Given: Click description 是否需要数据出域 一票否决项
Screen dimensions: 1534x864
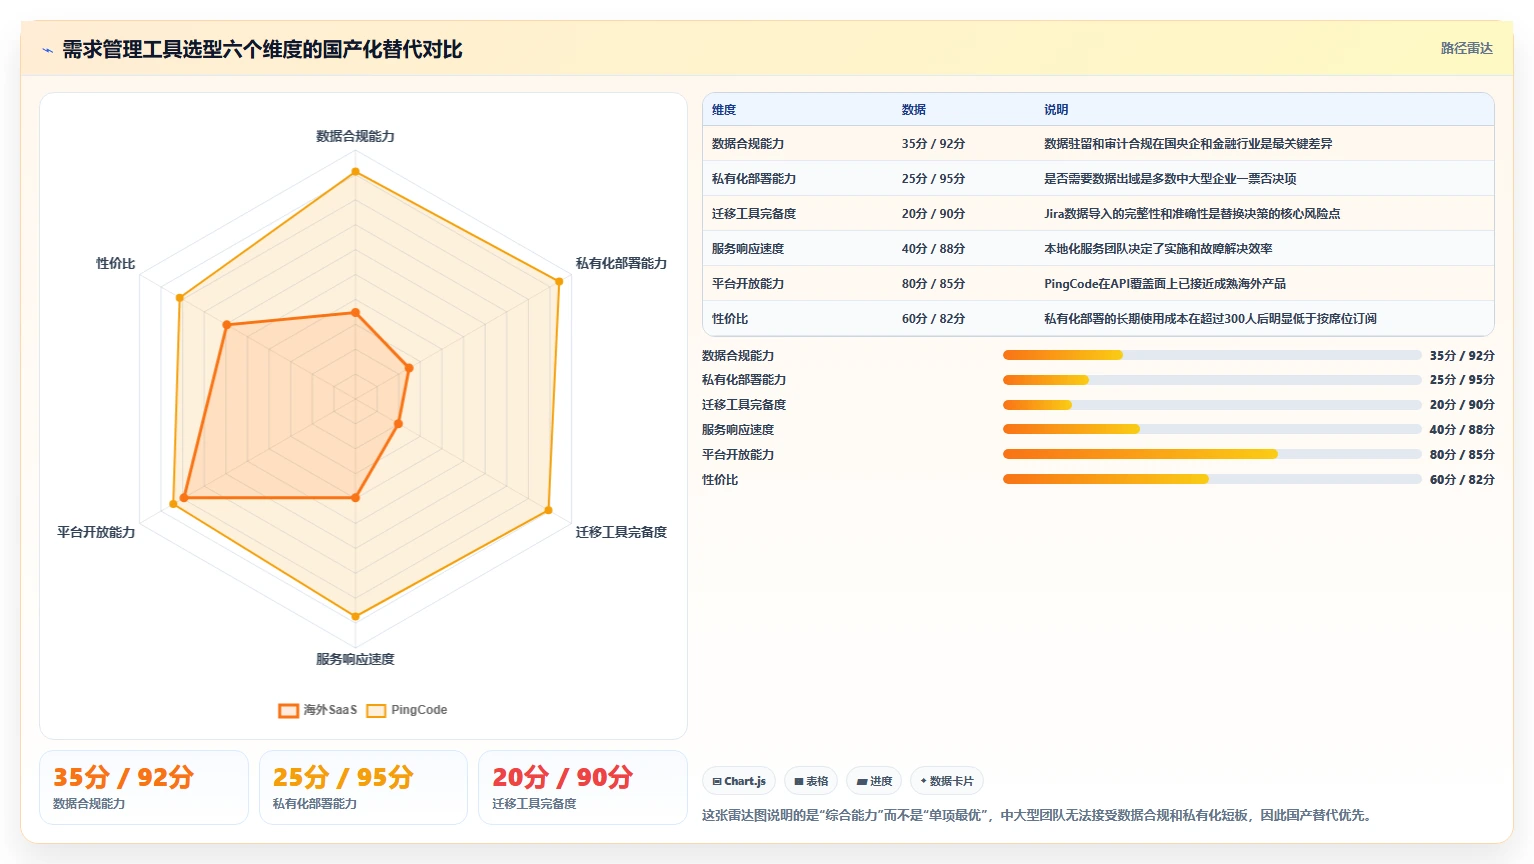Looking at the screenshot, I should click(1170, 179).
